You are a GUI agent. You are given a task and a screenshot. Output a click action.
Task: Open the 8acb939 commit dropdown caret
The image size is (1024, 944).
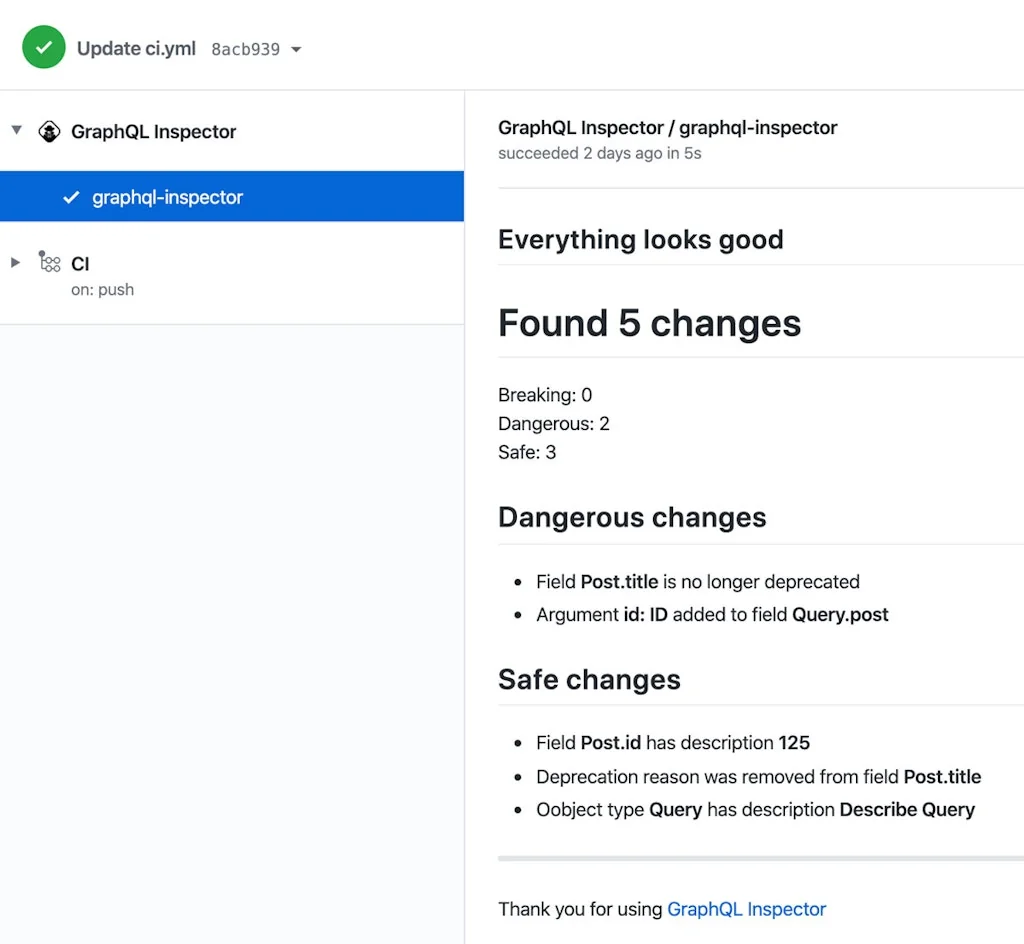[295, 47]
